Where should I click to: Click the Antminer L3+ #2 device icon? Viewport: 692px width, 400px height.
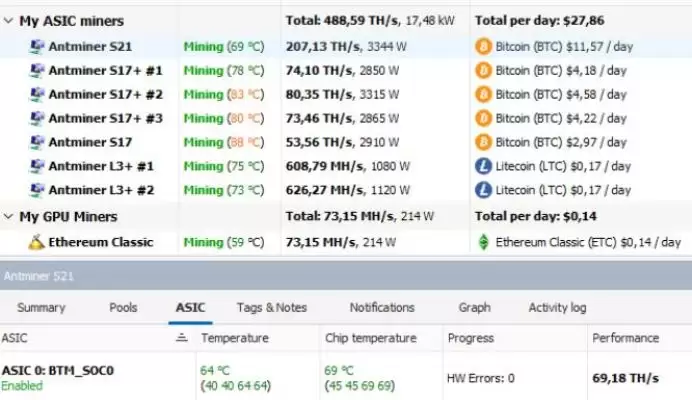[x=37, y=190]
